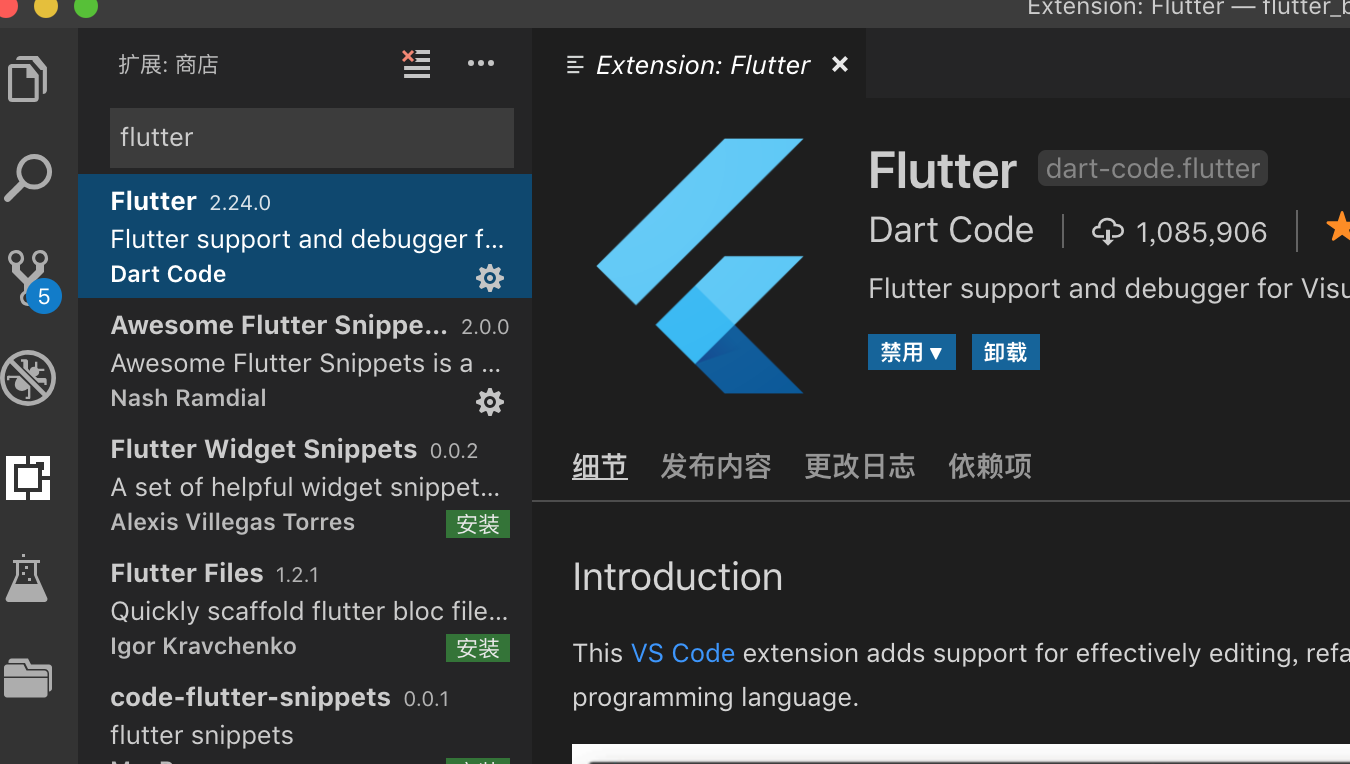Select the Extension: Flutter editor tab

click(x=698, y=64)
